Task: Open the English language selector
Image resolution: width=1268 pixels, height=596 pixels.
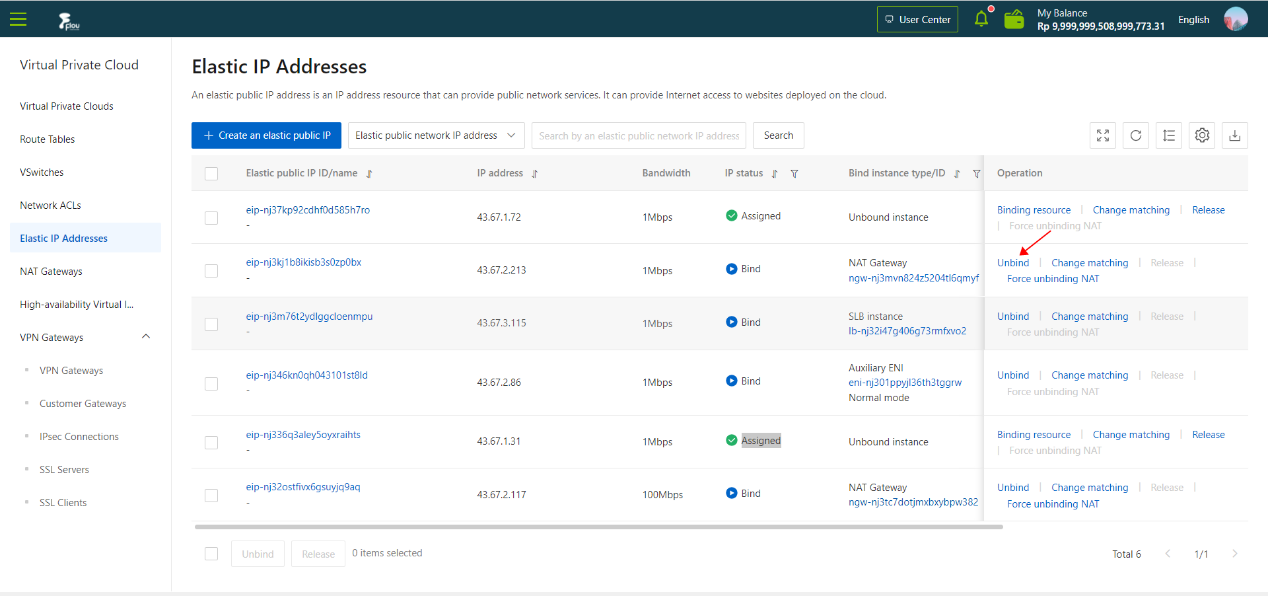Action: (x=1193, y=20)
